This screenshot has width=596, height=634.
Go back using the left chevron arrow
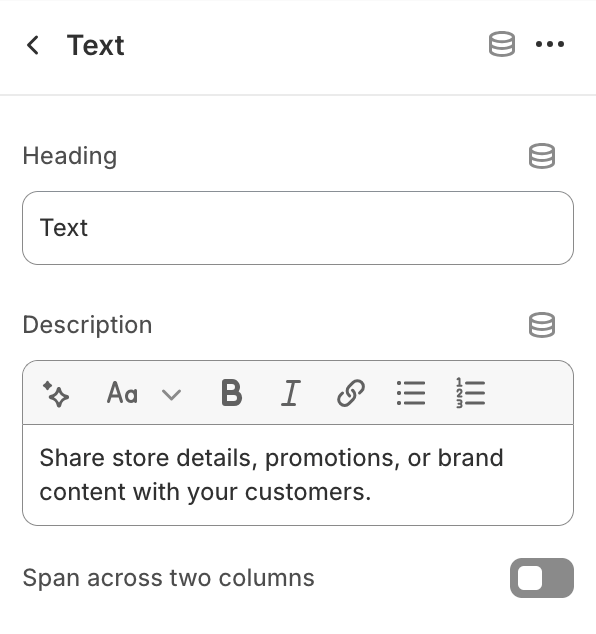tap(33, 44)
